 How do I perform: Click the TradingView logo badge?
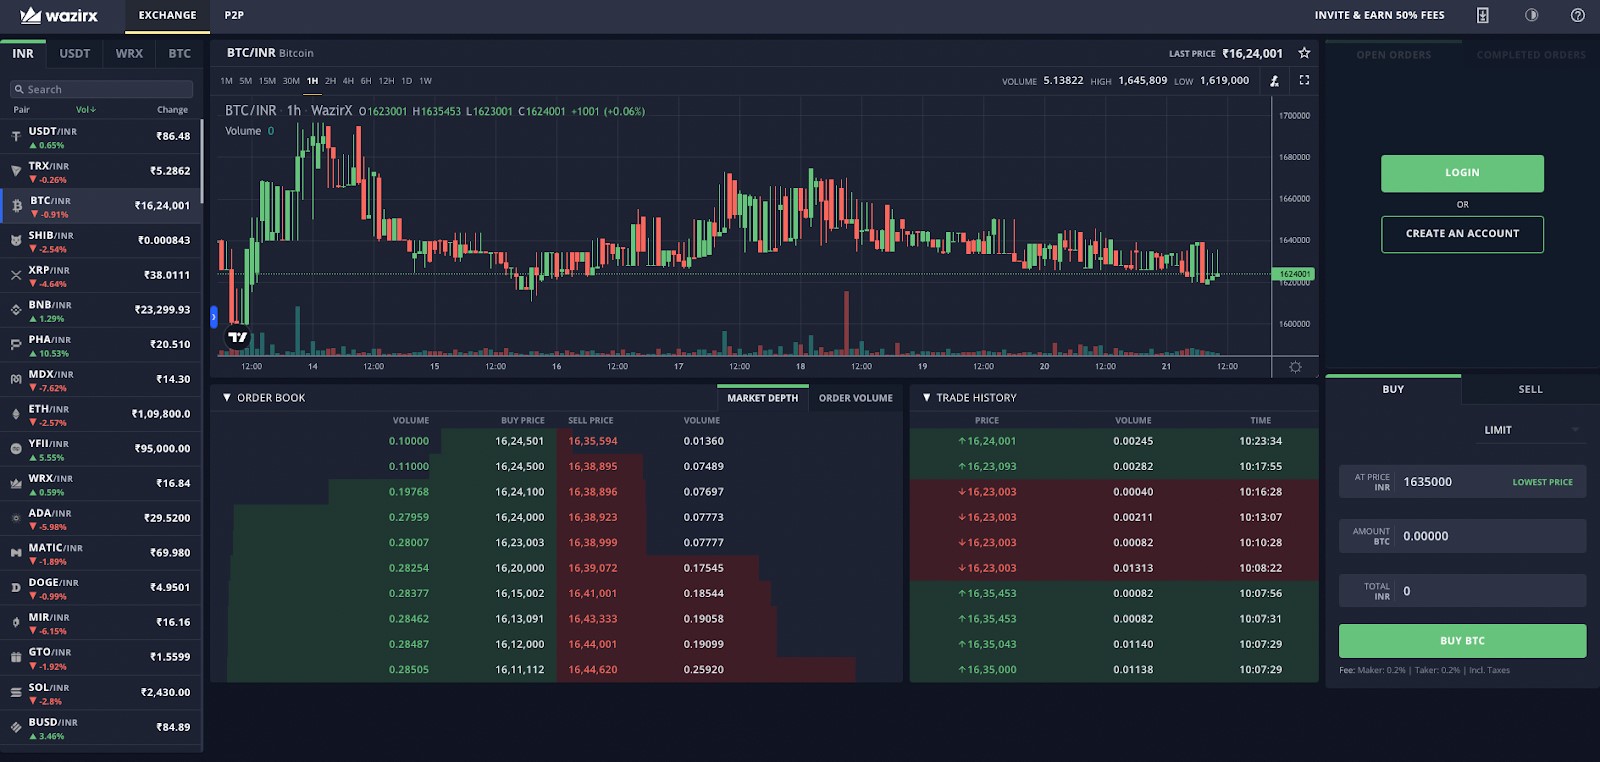(x=238, y=338)
